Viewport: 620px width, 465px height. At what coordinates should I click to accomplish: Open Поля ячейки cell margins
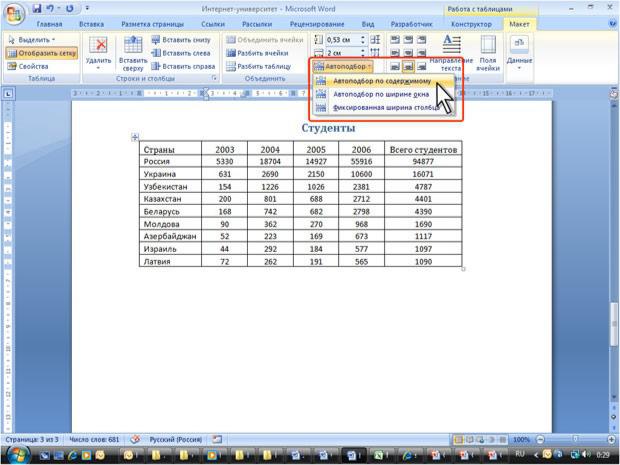488,53
